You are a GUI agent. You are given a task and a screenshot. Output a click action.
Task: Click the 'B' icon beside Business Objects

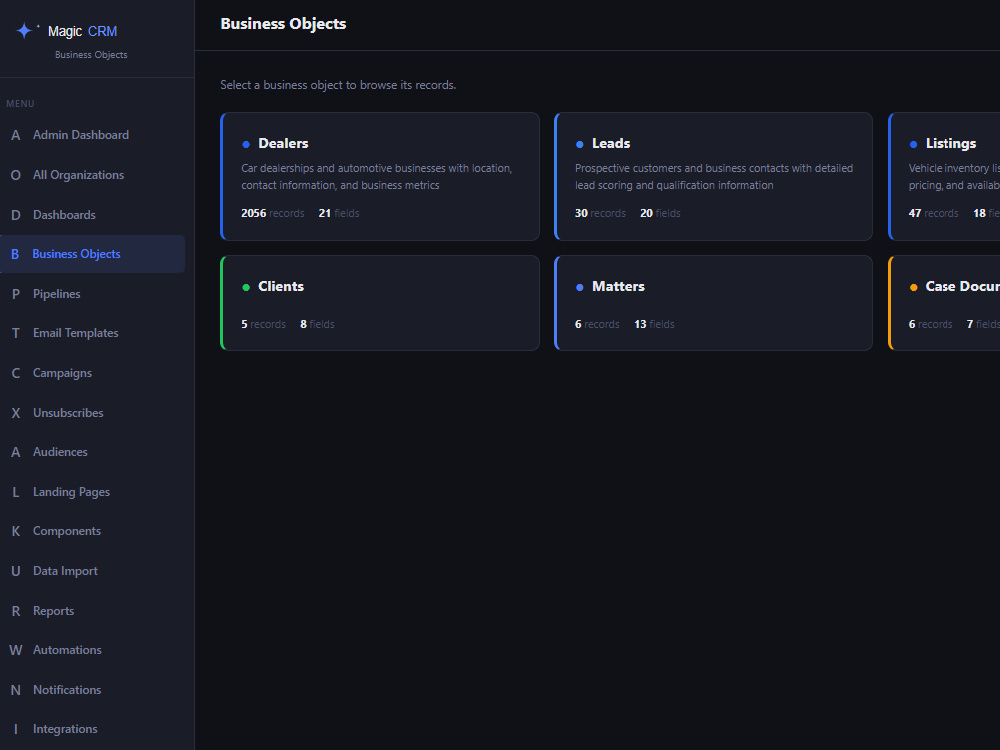point(15,254)
